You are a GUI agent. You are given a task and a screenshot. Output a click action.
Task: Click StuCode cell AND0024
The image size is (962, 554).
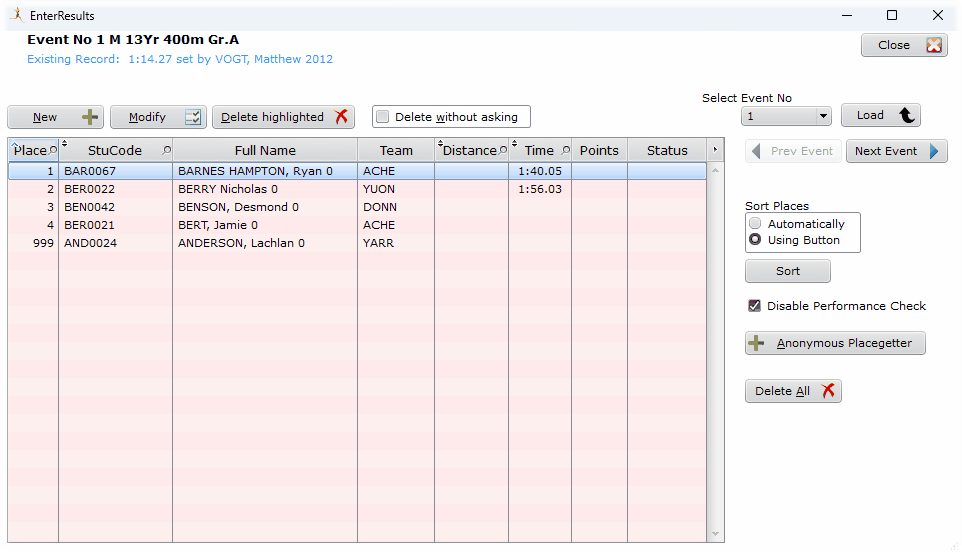coord(115,243)
